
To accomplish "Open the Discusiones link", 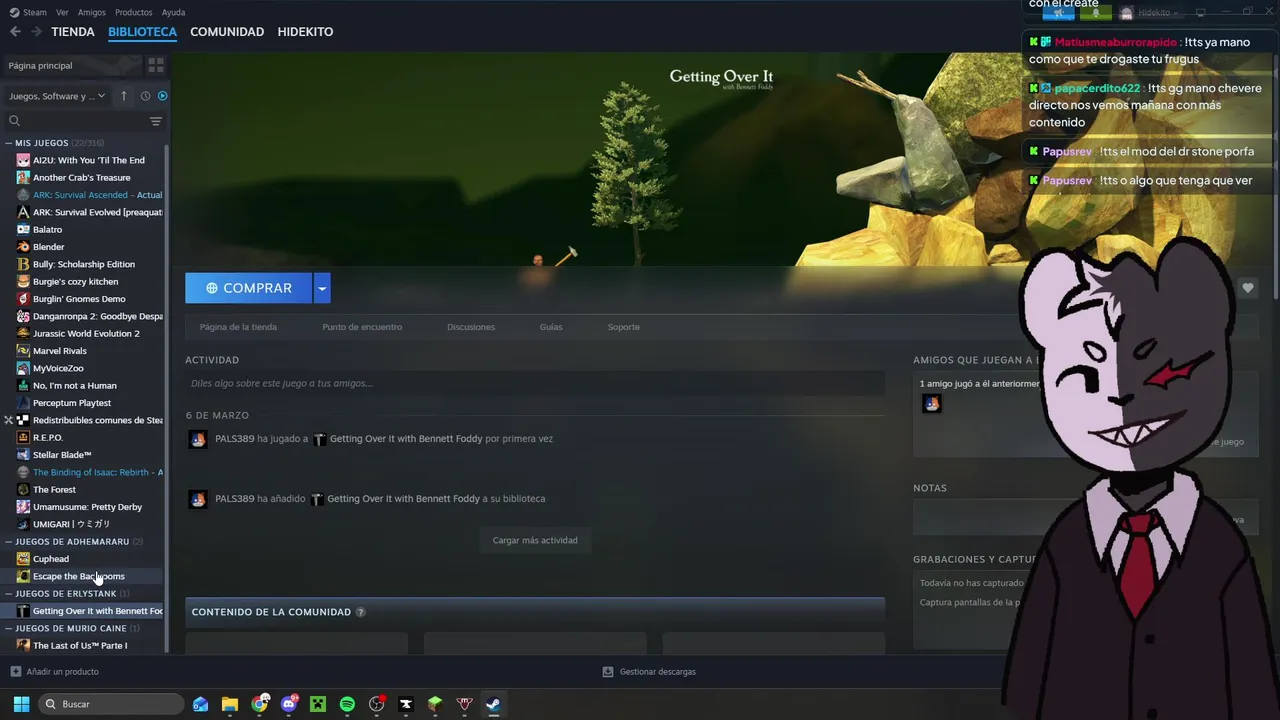I will (471, 327).
